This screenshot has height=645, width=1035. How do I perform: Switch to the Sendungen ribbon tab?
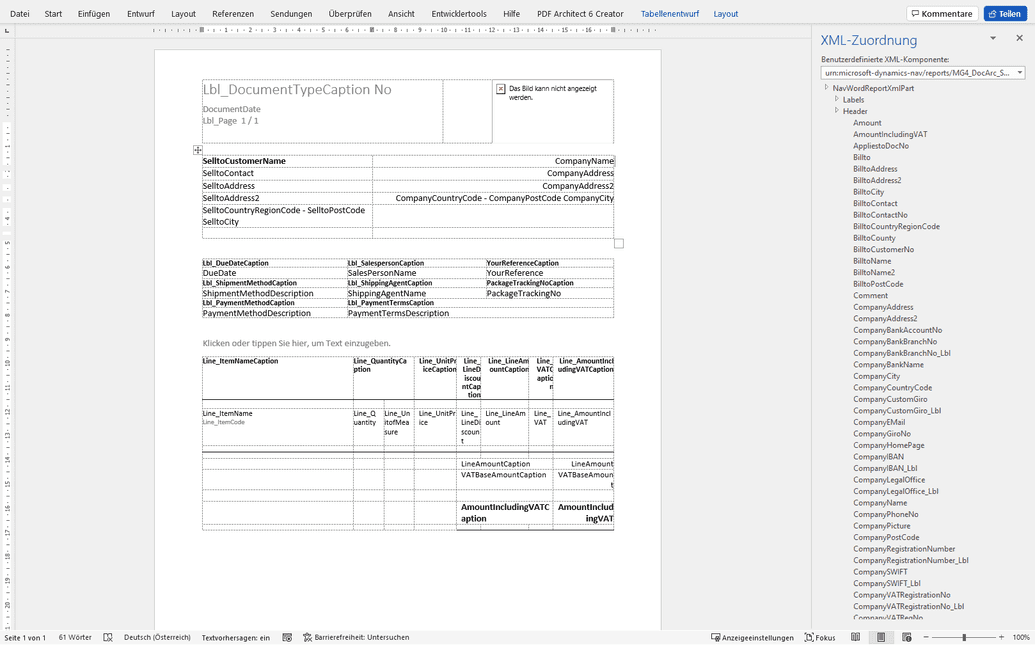291,13
